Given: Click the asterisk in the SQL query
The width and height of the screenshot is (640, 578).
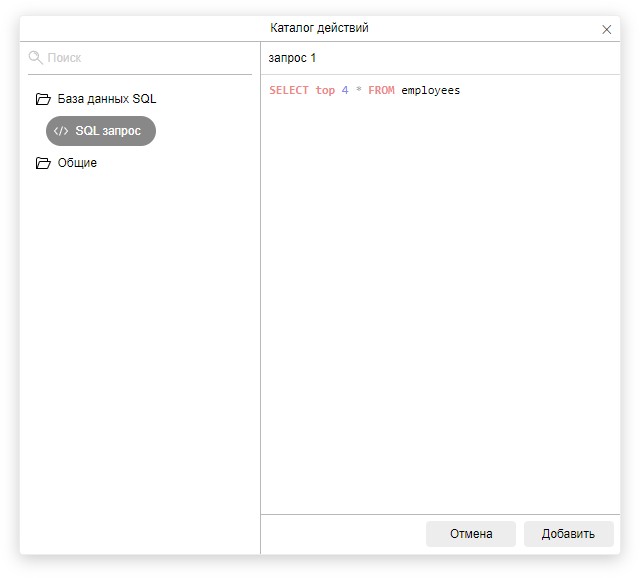Looking at the screenshot, I should pyautogui.click(x=358, y=91).
